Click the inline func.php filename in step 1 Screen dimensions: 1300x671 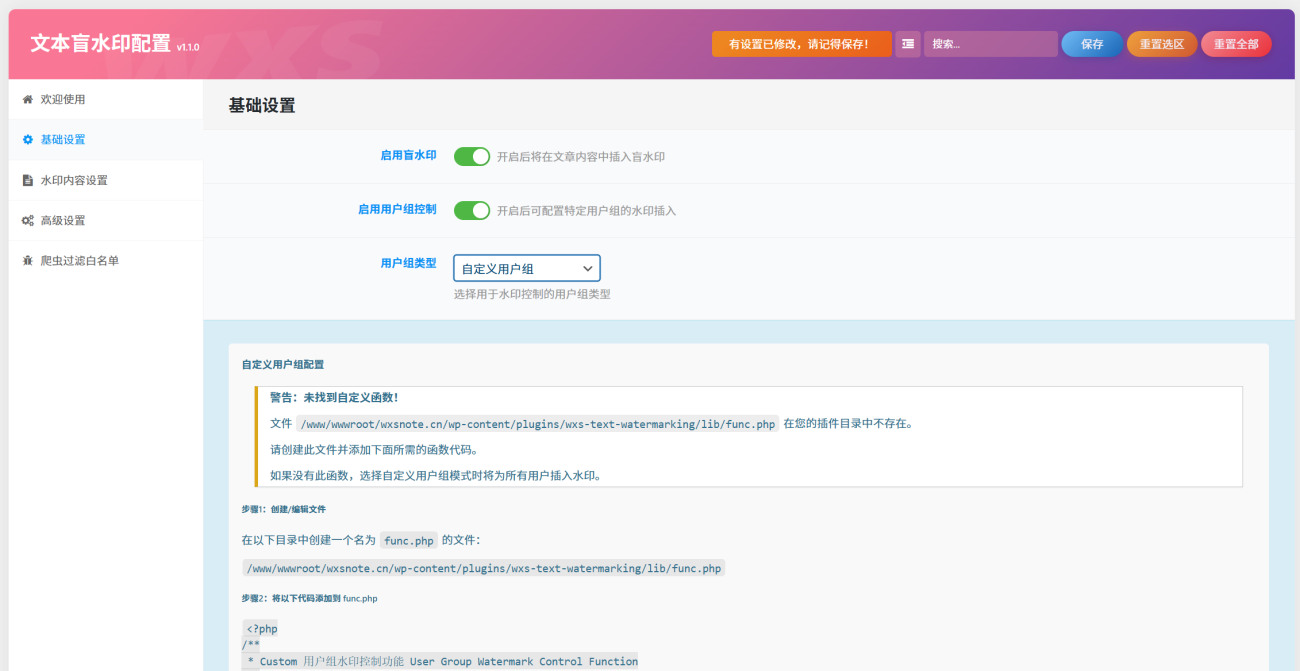click(409, 541)
